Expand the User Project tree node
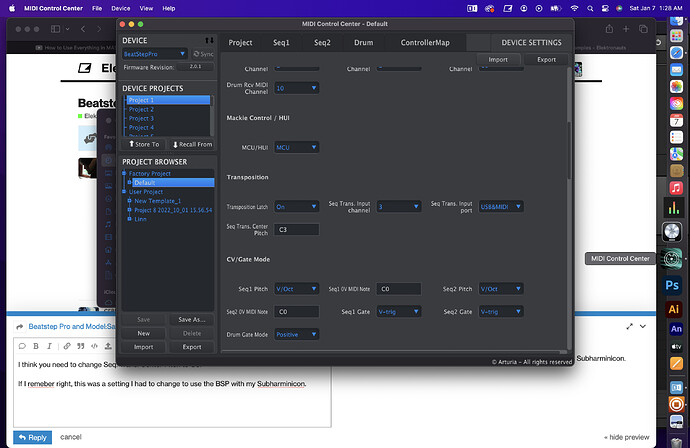Viewport: 690px width, 448px height. [x=124, y=192]
